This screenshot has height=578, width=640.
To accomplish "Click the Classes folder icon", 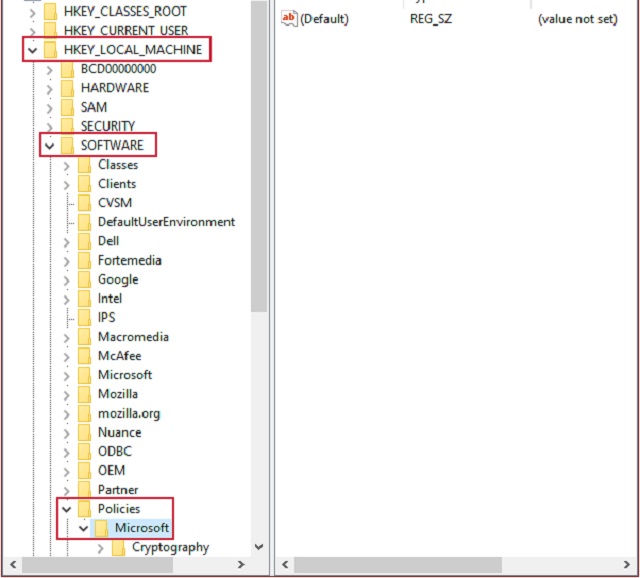I will pos(84,165).
